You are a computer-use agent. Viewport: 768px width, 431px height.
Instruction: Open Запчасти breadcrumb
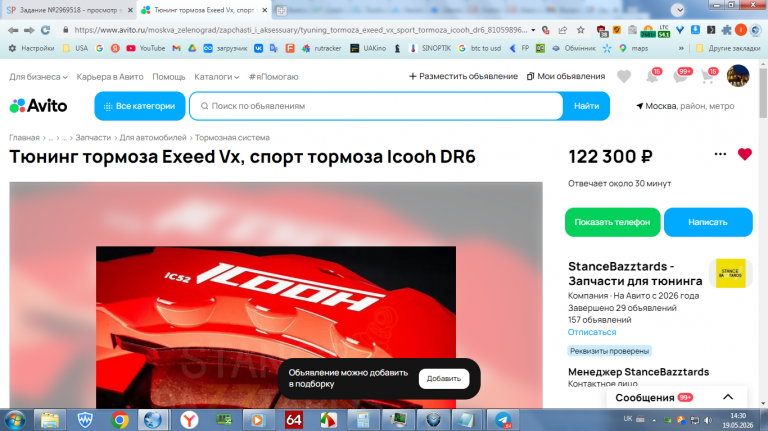pos(93,138)
